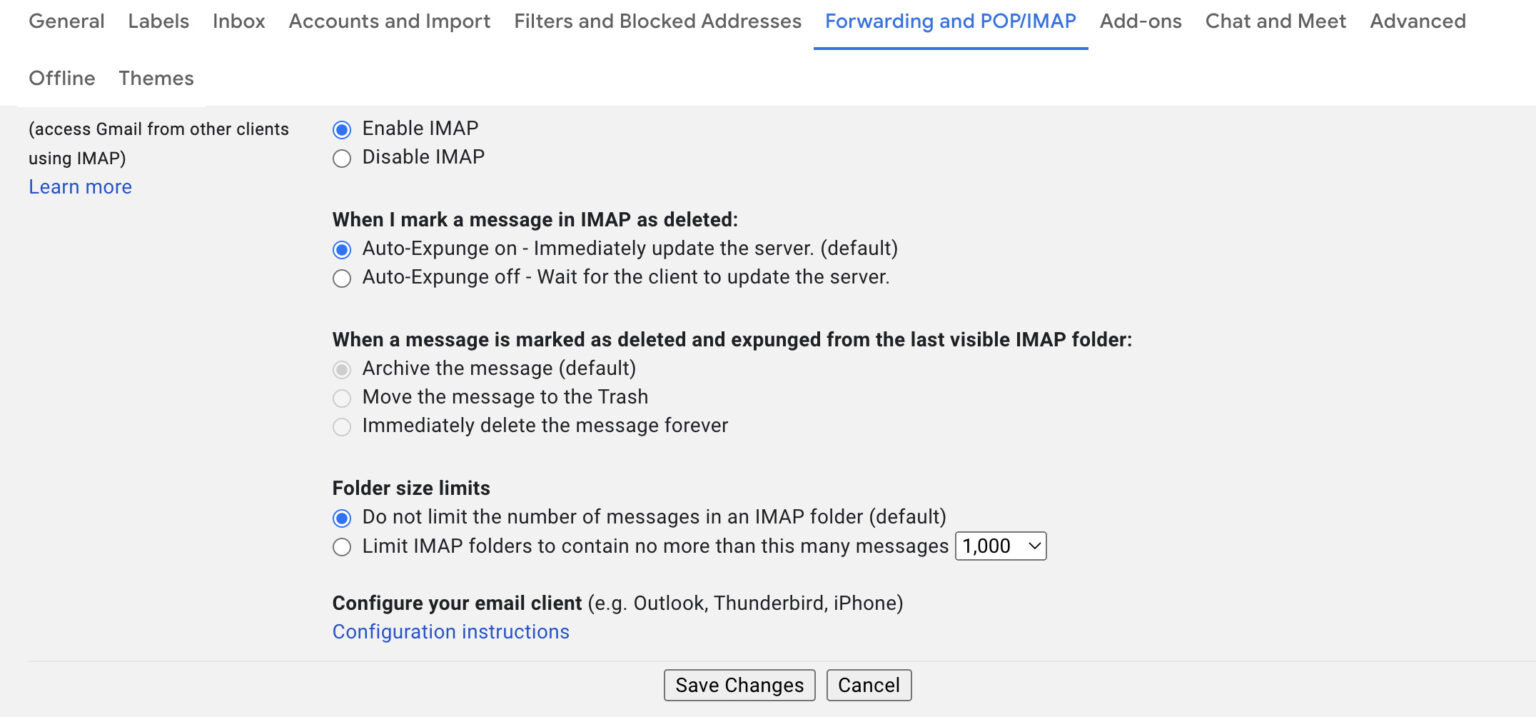The height and width of the screenshot is (717, 1536).
Task: Open Configuration instructions link
Action: 451,632
